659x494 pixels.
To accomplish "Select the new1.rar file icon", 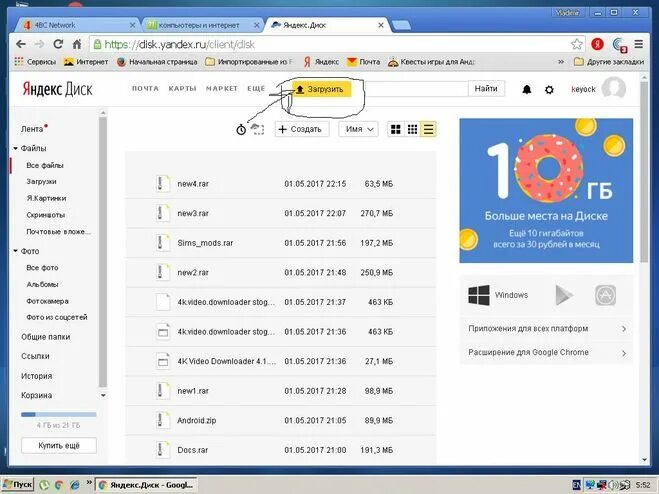I will coord(163,391).
